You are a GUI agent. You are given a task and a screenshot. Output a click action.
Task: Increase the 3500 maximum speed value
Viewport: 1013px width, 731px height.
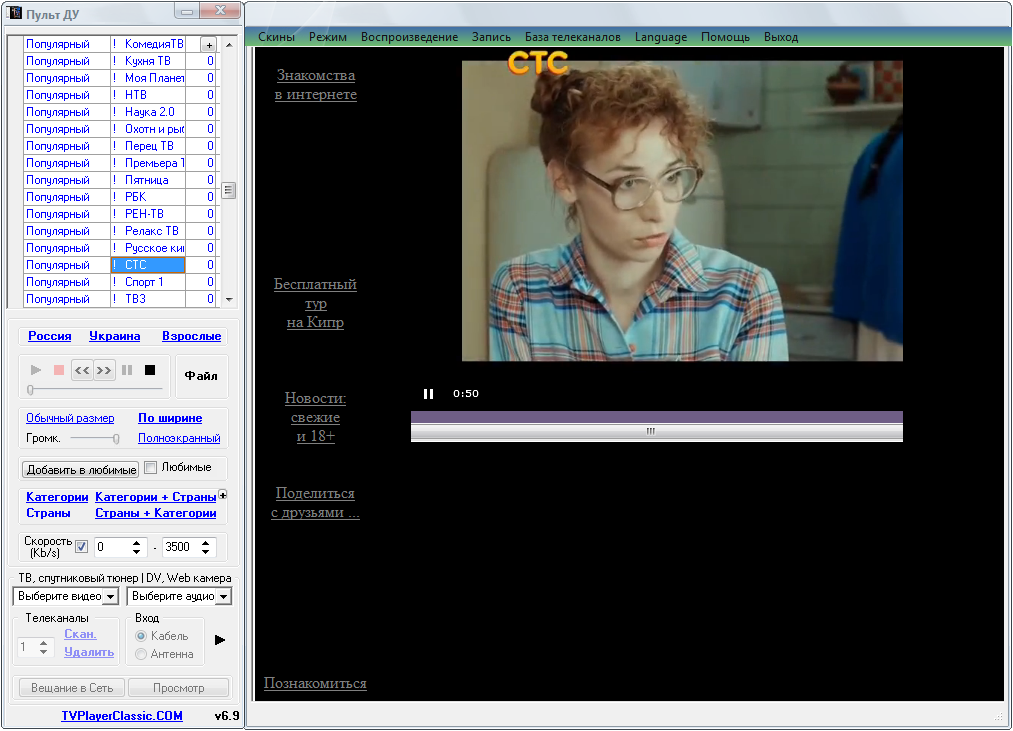click(205, 543)
